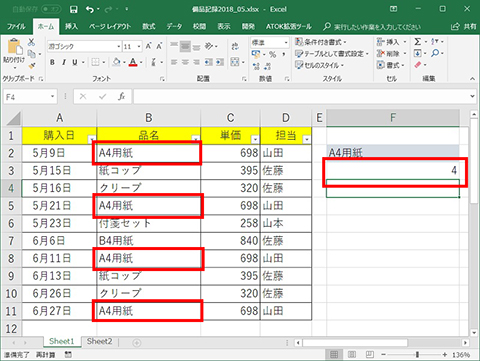Click the Undo arrow icon

click(x=90, y=9)
